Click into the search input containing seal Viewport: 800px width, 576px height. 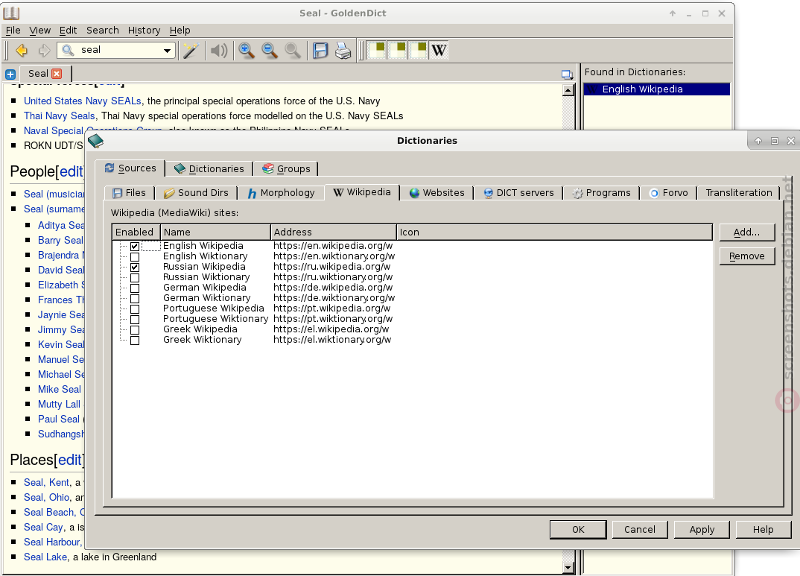tap(117, 50)
